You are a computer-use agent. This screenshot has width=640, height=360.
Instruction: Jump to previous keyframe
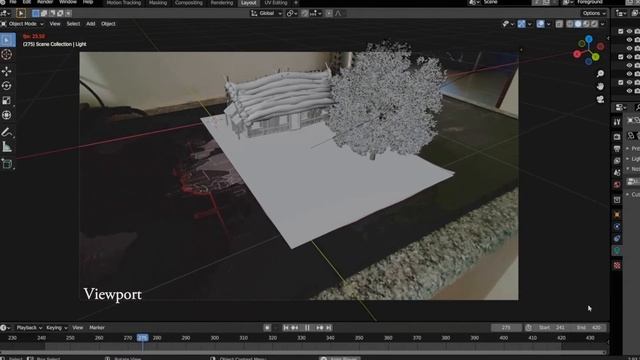(x=295, y=328)
